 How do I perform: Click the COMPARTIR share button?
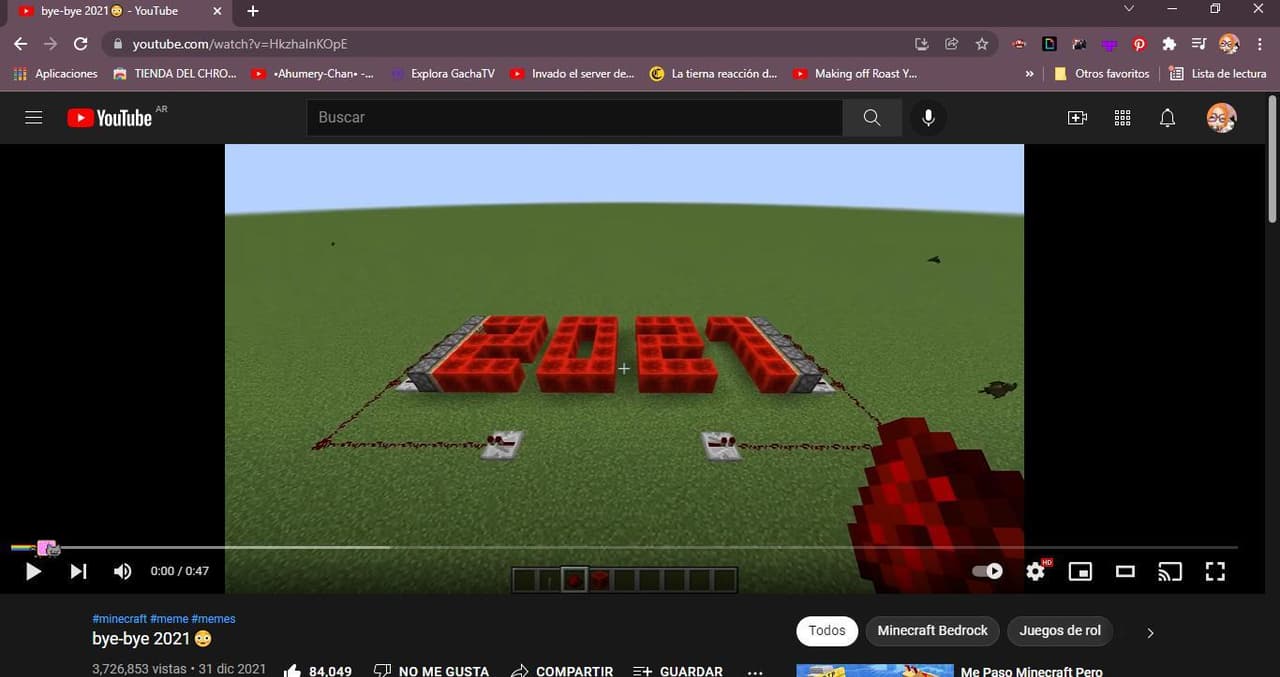point(562,671)
